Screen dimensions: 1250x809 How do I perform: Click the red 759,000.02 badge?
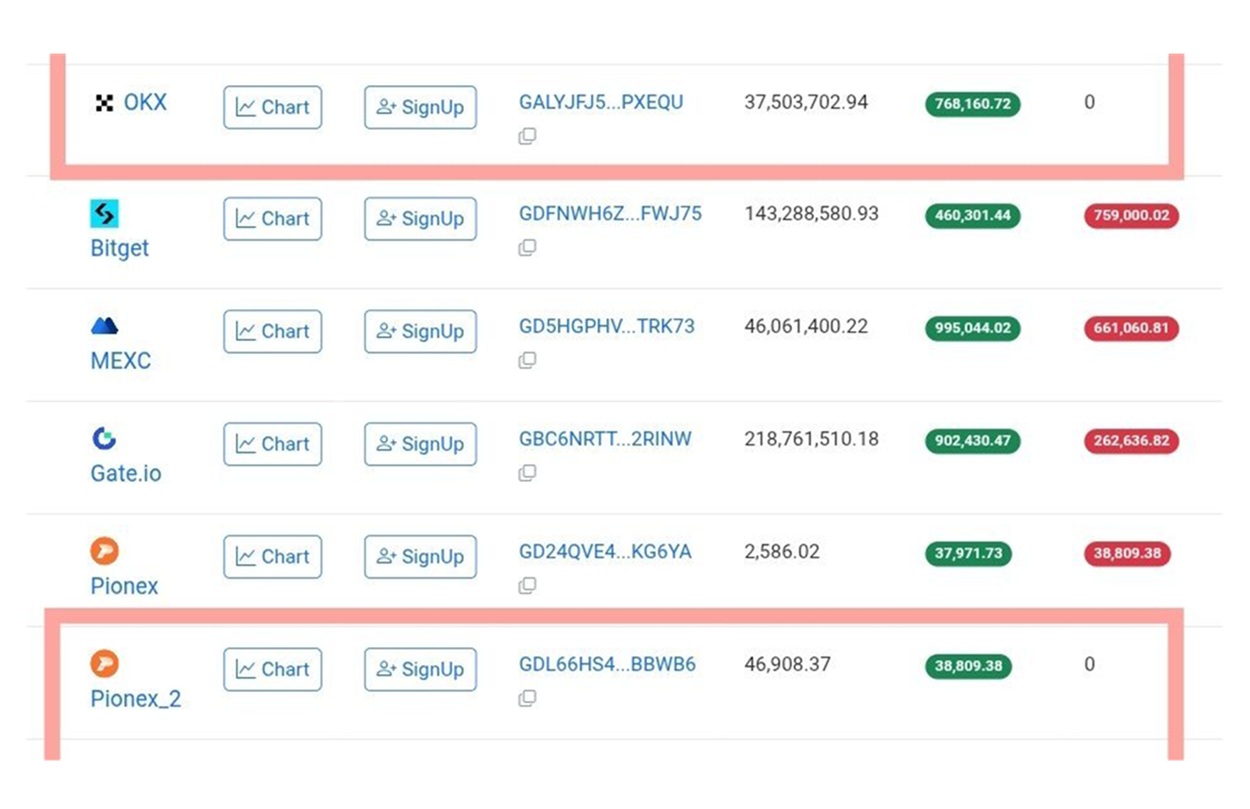(x=1131, y=216)
